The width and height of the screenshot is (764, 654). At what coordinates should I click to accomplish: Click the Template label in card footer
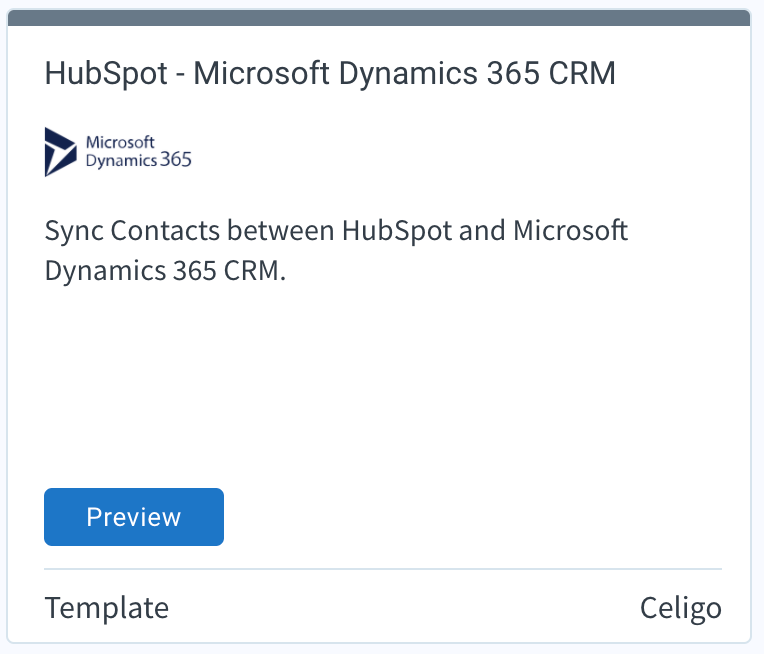pos(107,608)
